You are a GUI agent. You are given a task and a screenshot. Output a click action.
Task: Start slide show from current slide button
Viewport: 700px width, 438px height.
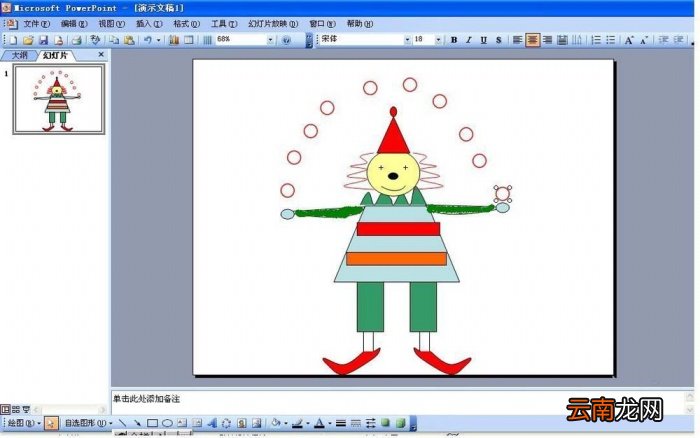tap(26, 409)
